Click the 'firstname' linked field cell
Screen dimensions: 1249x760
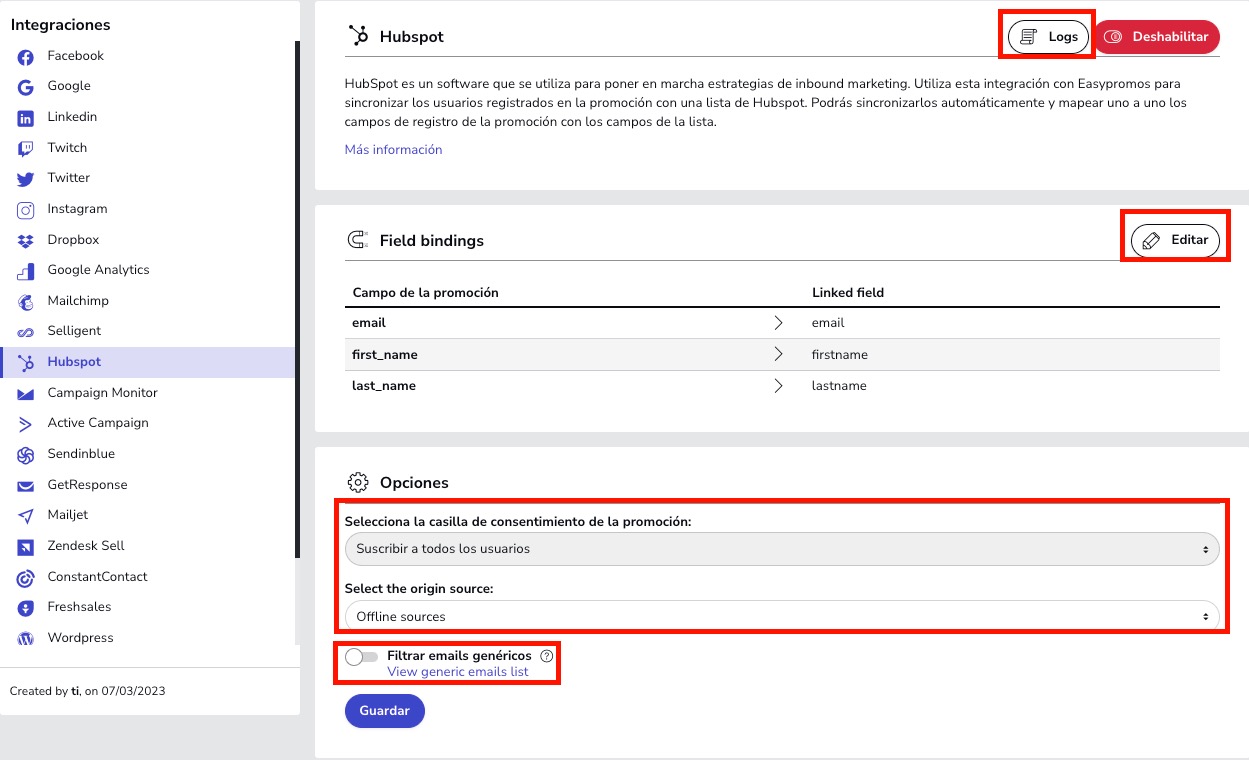[840, 354]
